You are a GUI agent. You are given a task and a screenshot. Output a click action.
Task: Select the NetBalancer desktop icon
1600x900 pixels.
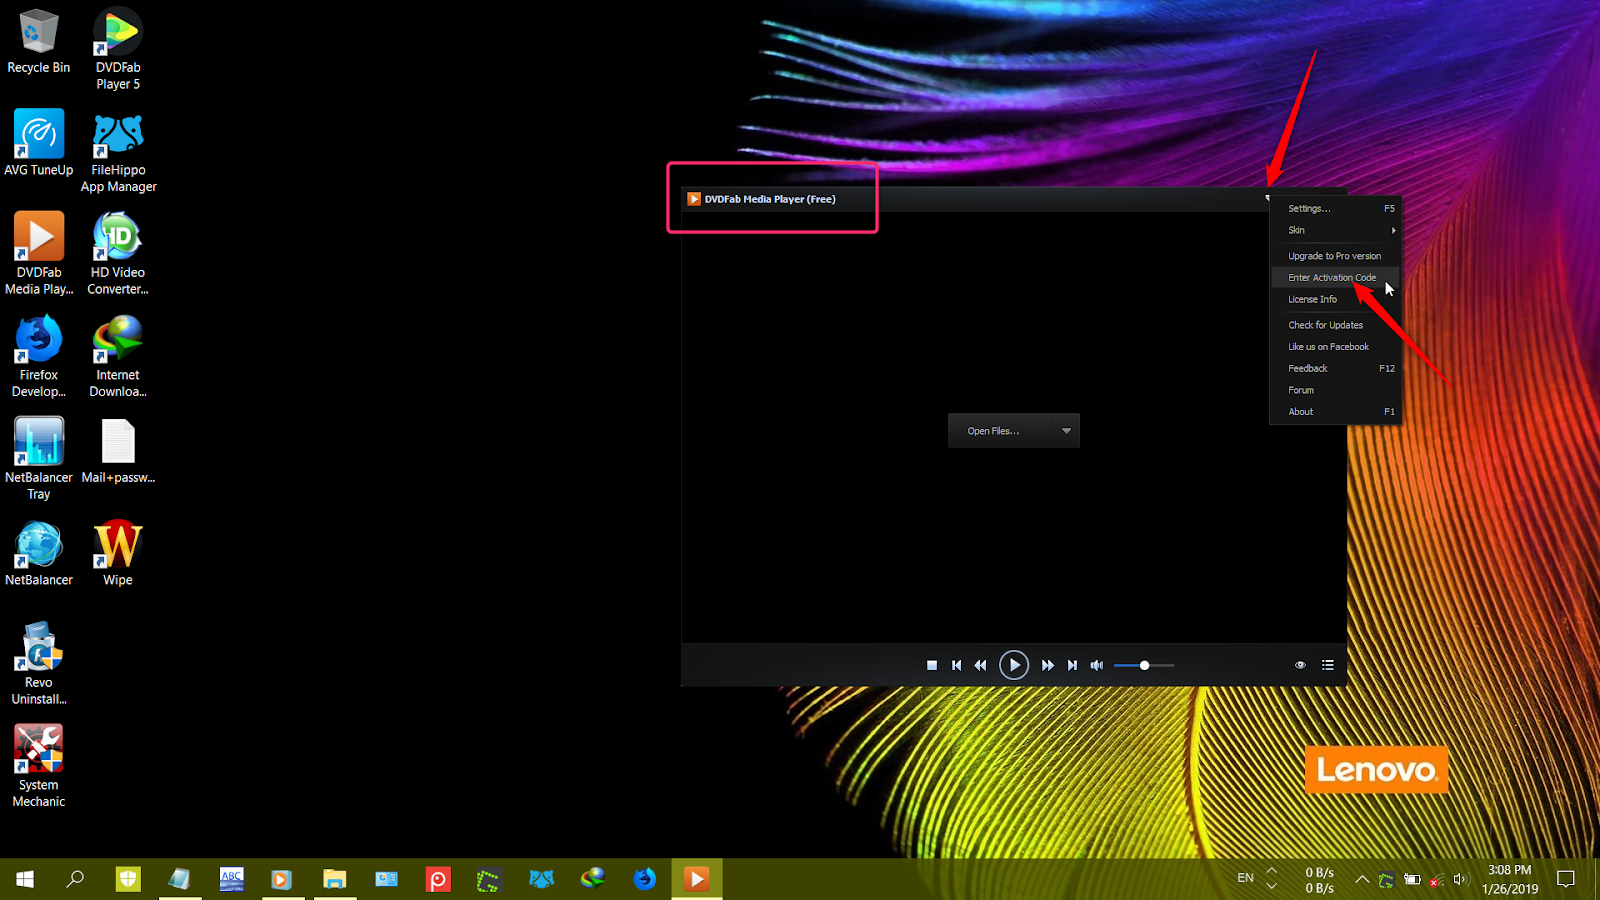coord(39,553)
